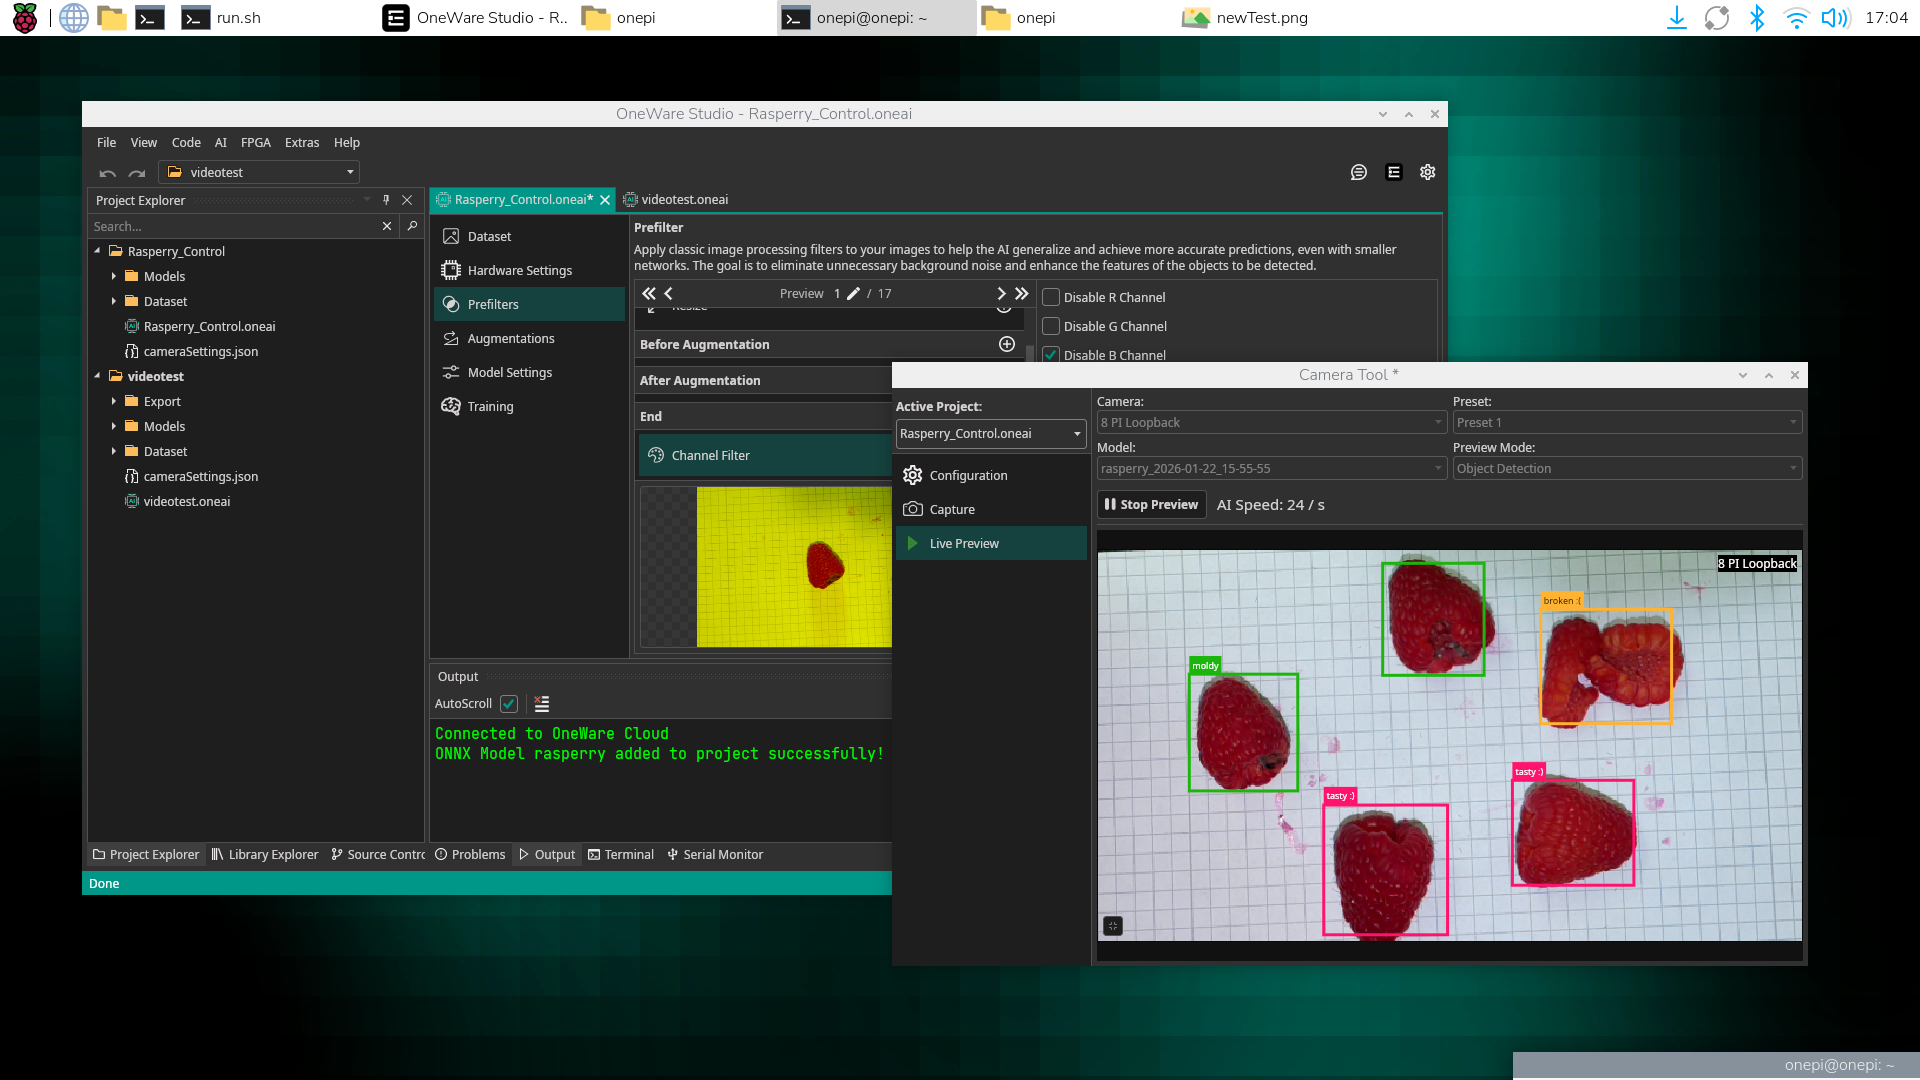The image size is (1920, 1080).
Task: Open the Training section
Action: [x=490, y=406]
